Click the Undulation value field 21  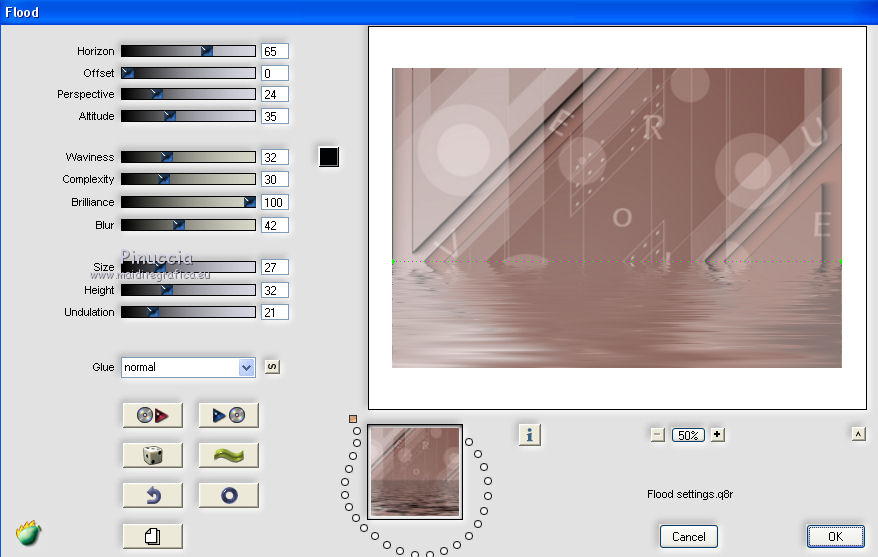pos(275,312)
